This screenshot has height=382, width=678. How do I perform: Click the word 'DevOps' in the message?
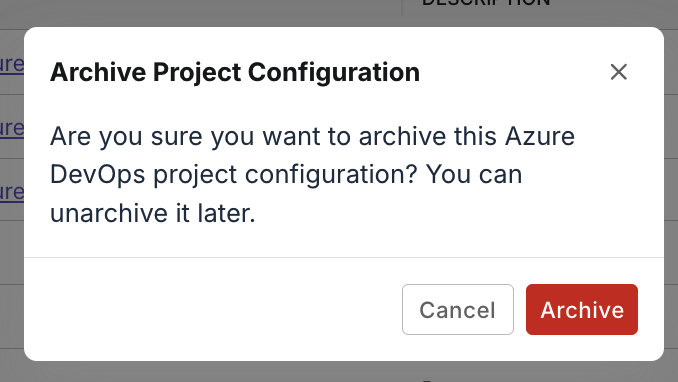pyautogui.click(x=98, y=175)
